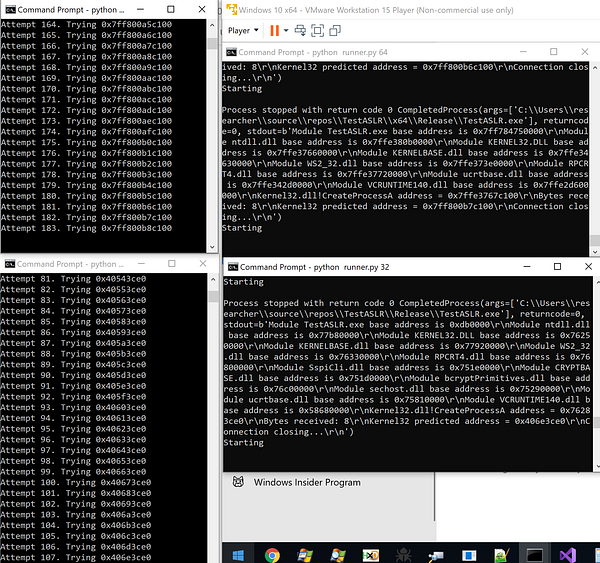This screenshot has height=563, width=600.
Task: Click the line 'Attempt 81. Trying 0x40543ce0'
Action: pos(73,279)
